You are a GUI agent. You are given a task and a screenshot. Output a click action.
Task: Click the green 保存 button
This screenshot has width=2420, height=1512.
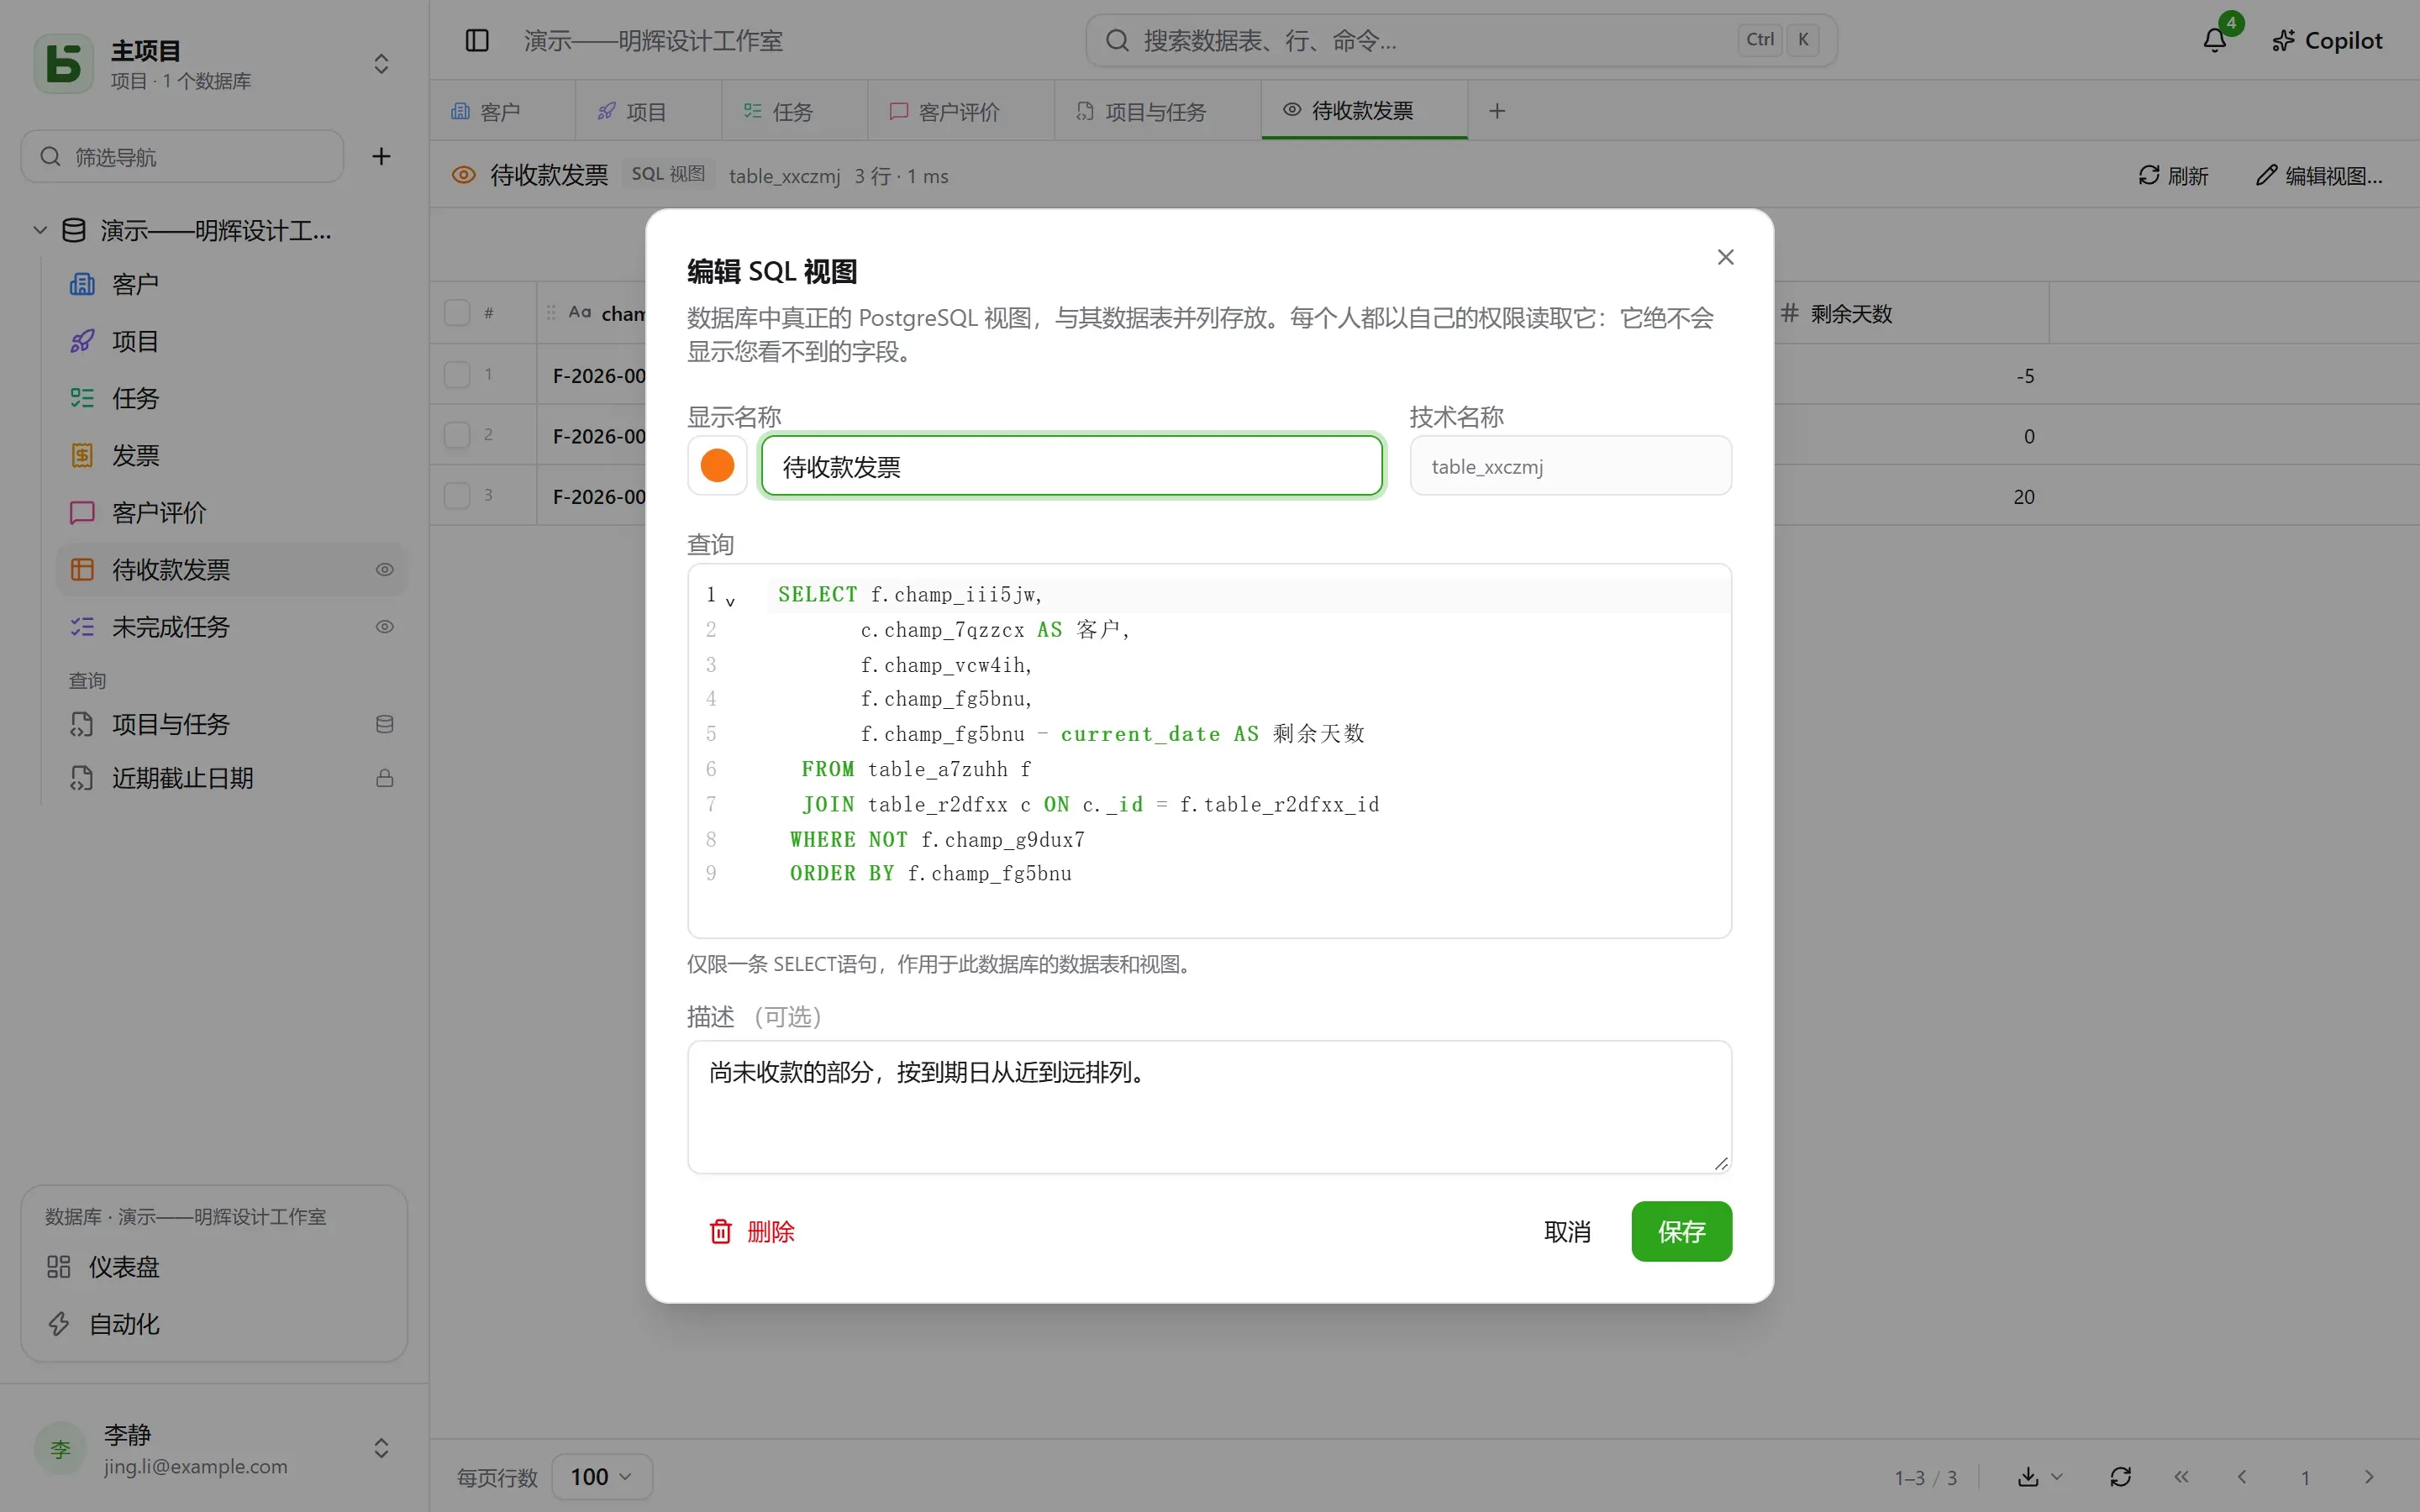click(x=1681, y=1231)
